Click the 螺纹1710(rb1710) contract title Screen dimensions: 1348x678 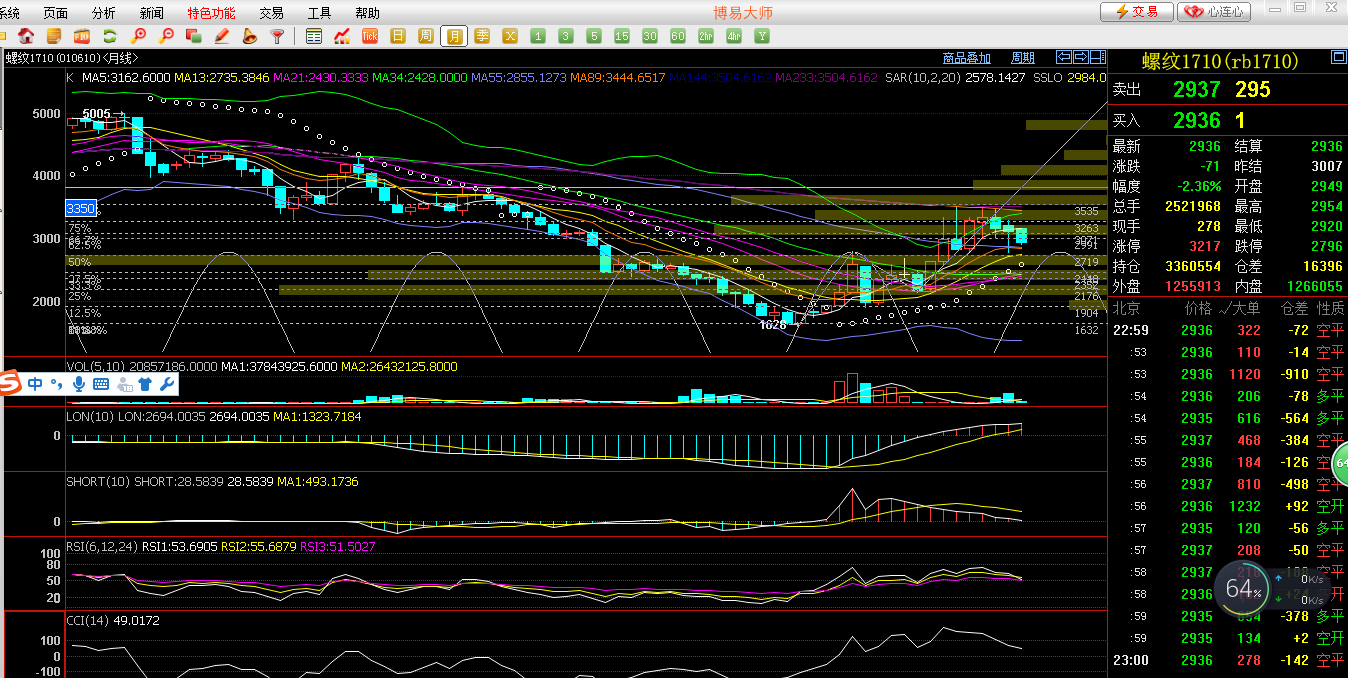1221,61
